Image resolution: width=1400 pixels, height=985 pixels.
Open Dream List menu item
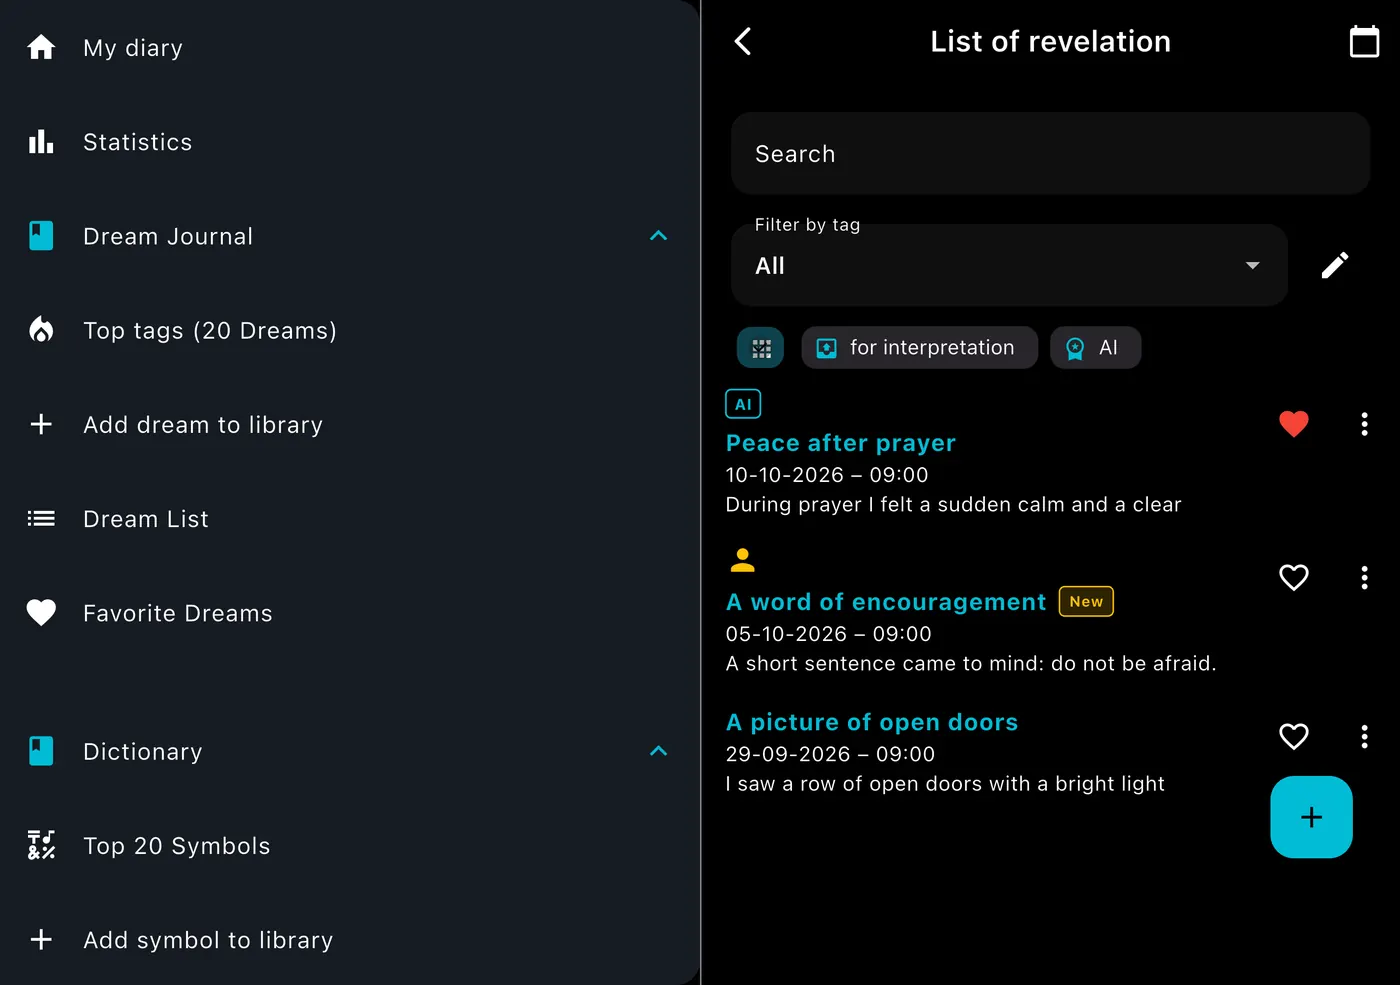pos(350,518)
